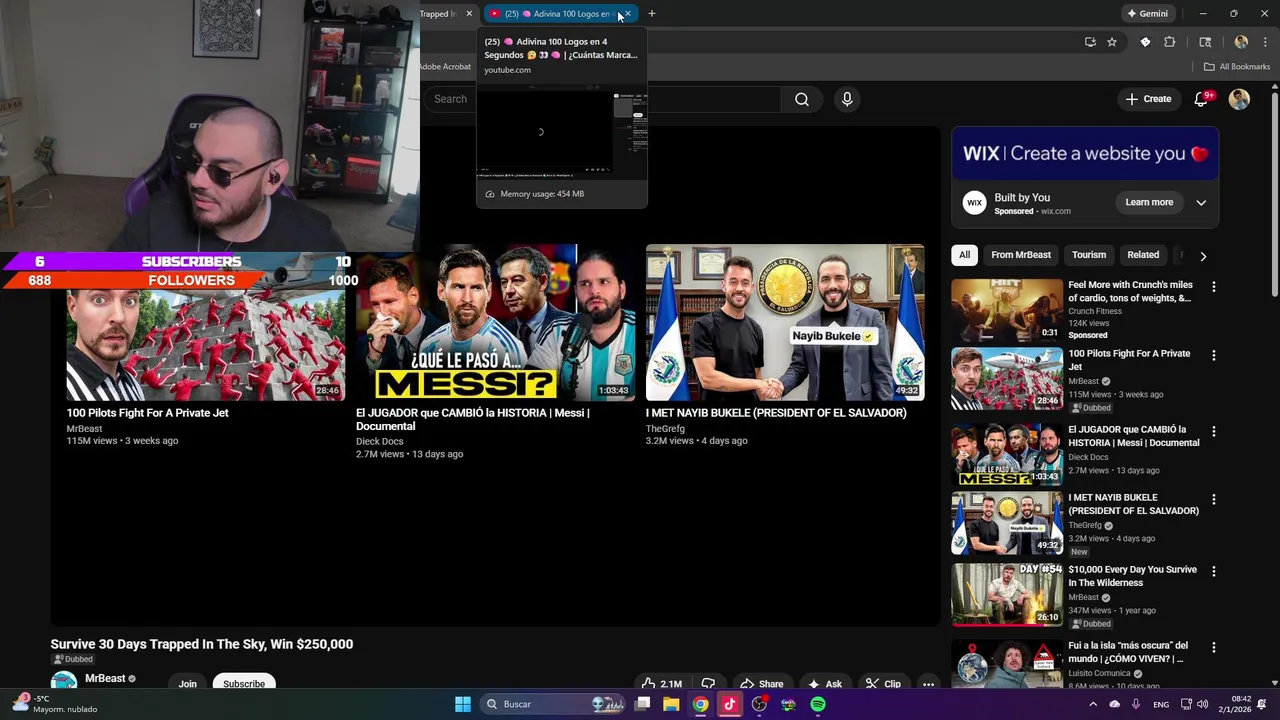Open OBS Studio from taskbar
The height and width of the screenshot is (720, 1280).
(x=759, y=704)
